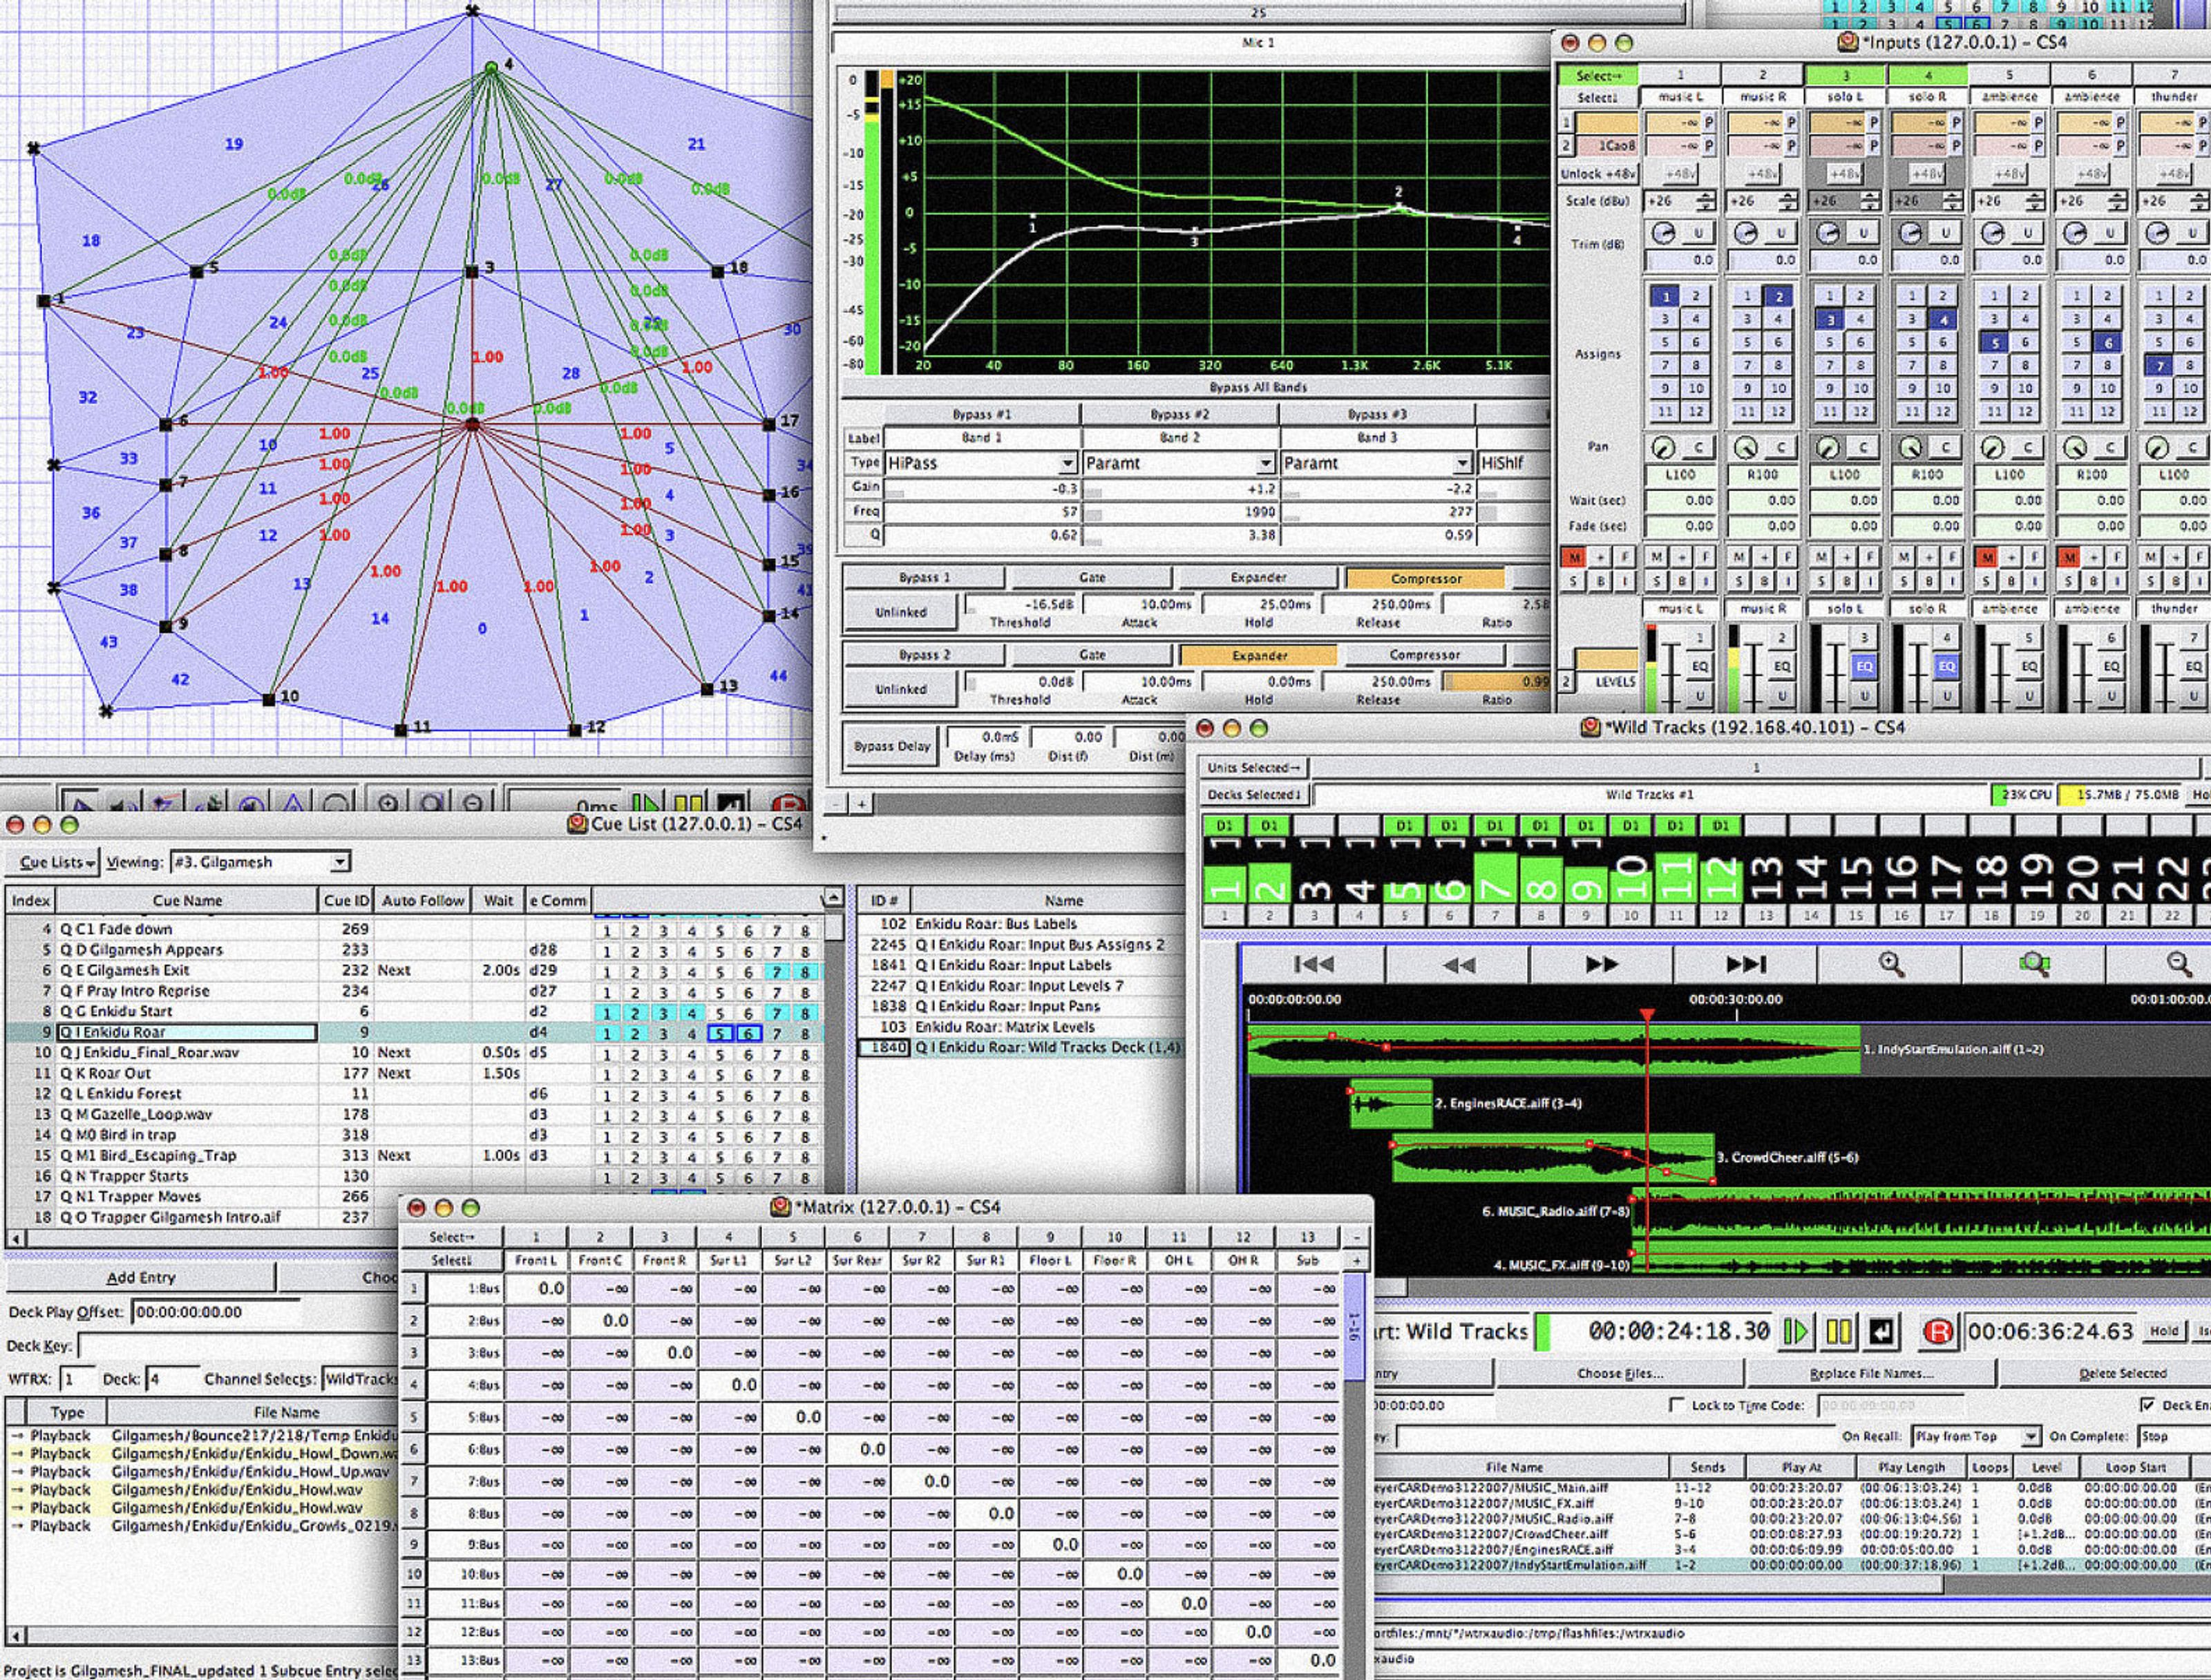Skip to end in Wild Tracks timeline
Screen dimensions: 2211x1680
1745,964
